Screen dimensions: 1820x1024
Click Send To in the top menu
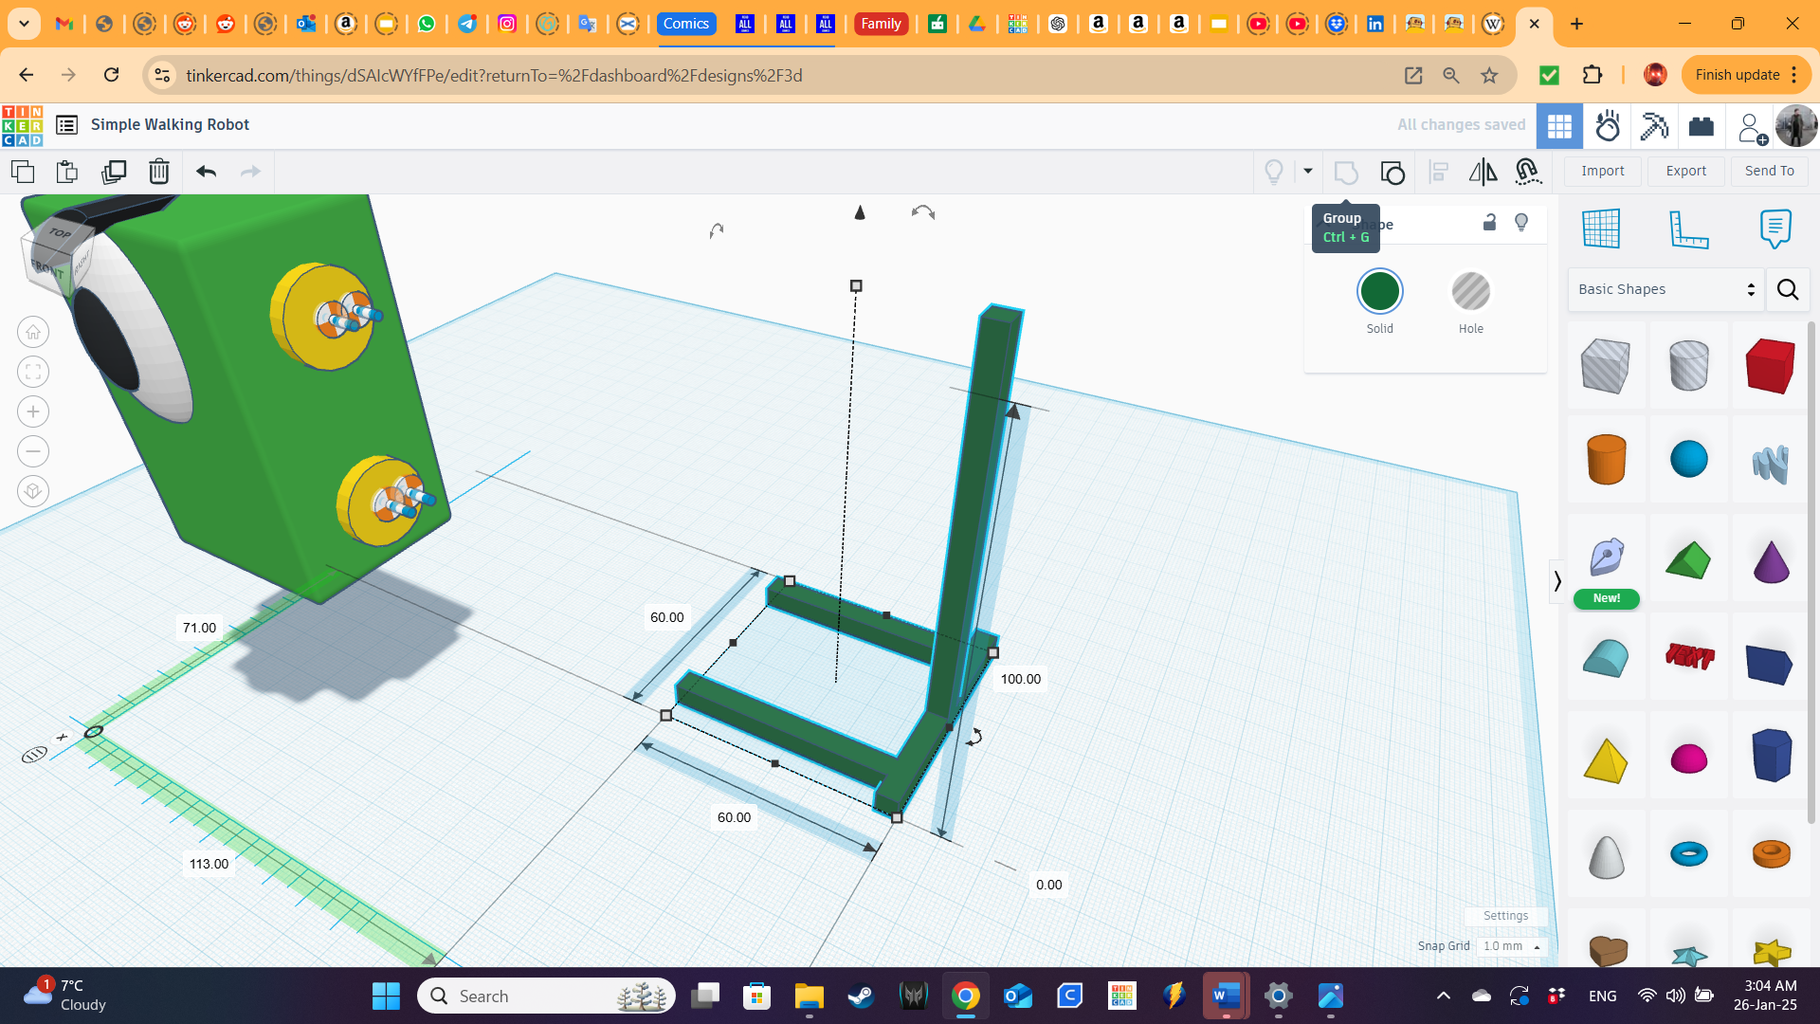(x=1768, y=170)
